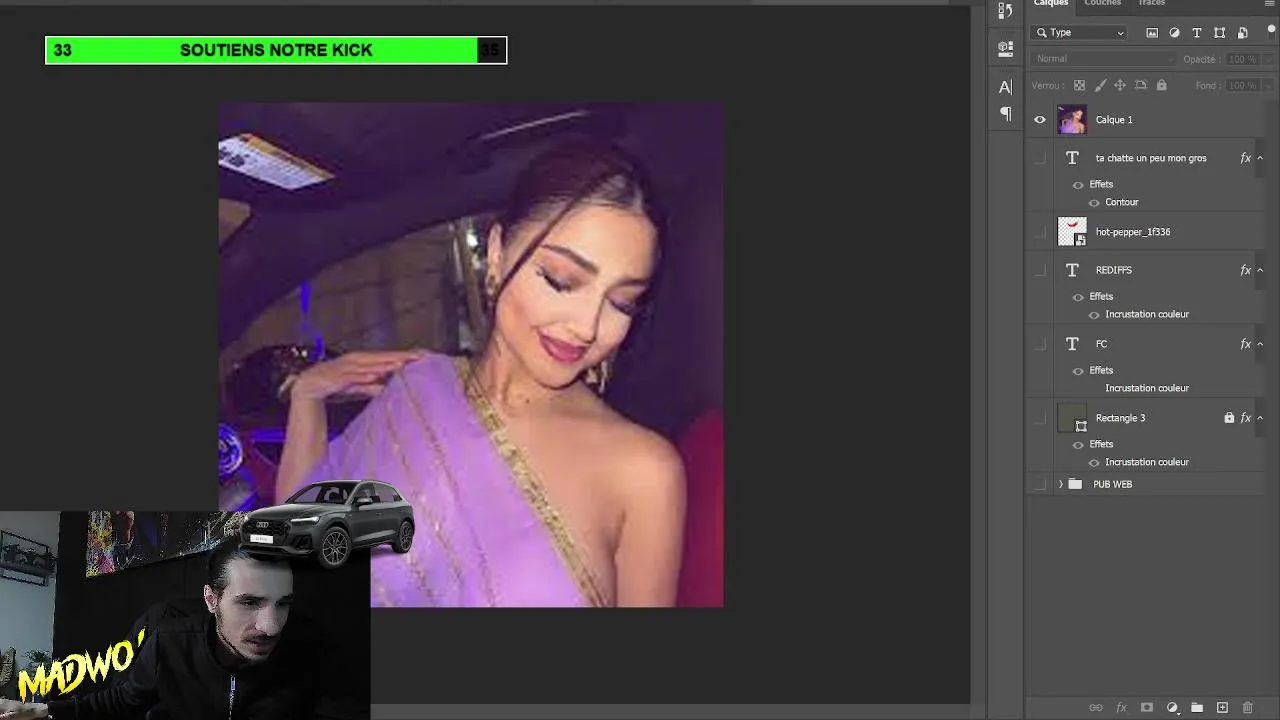Collapse effects of FC layer
The image size is (1280, 720).
[x=1260, y=344]
